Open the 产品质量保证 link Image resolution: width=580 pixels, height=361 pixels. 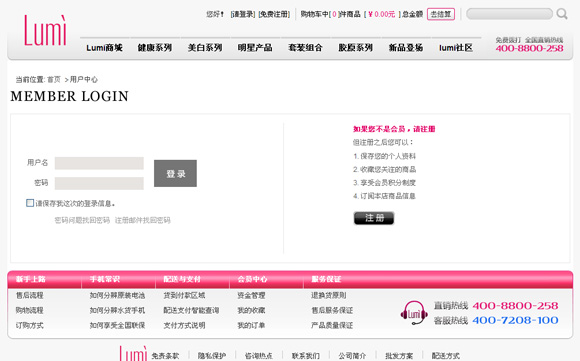pos(332,325)
